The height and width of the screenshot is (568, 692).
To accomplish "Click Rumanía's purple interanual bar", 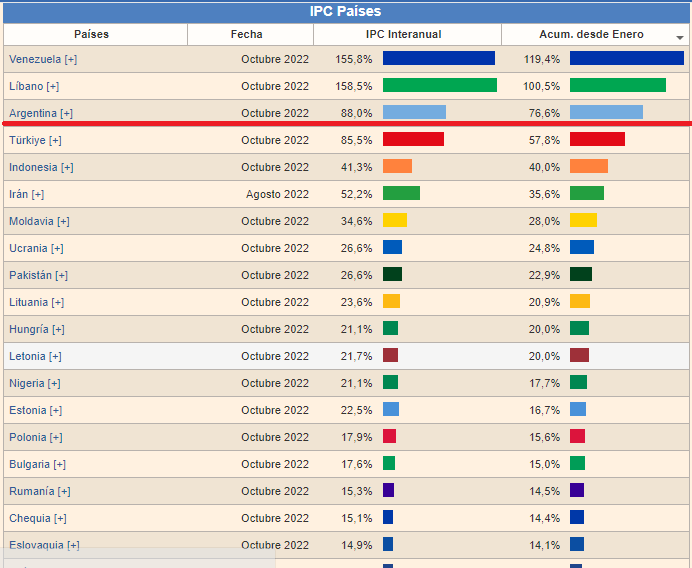I will [x=388, y=491].
